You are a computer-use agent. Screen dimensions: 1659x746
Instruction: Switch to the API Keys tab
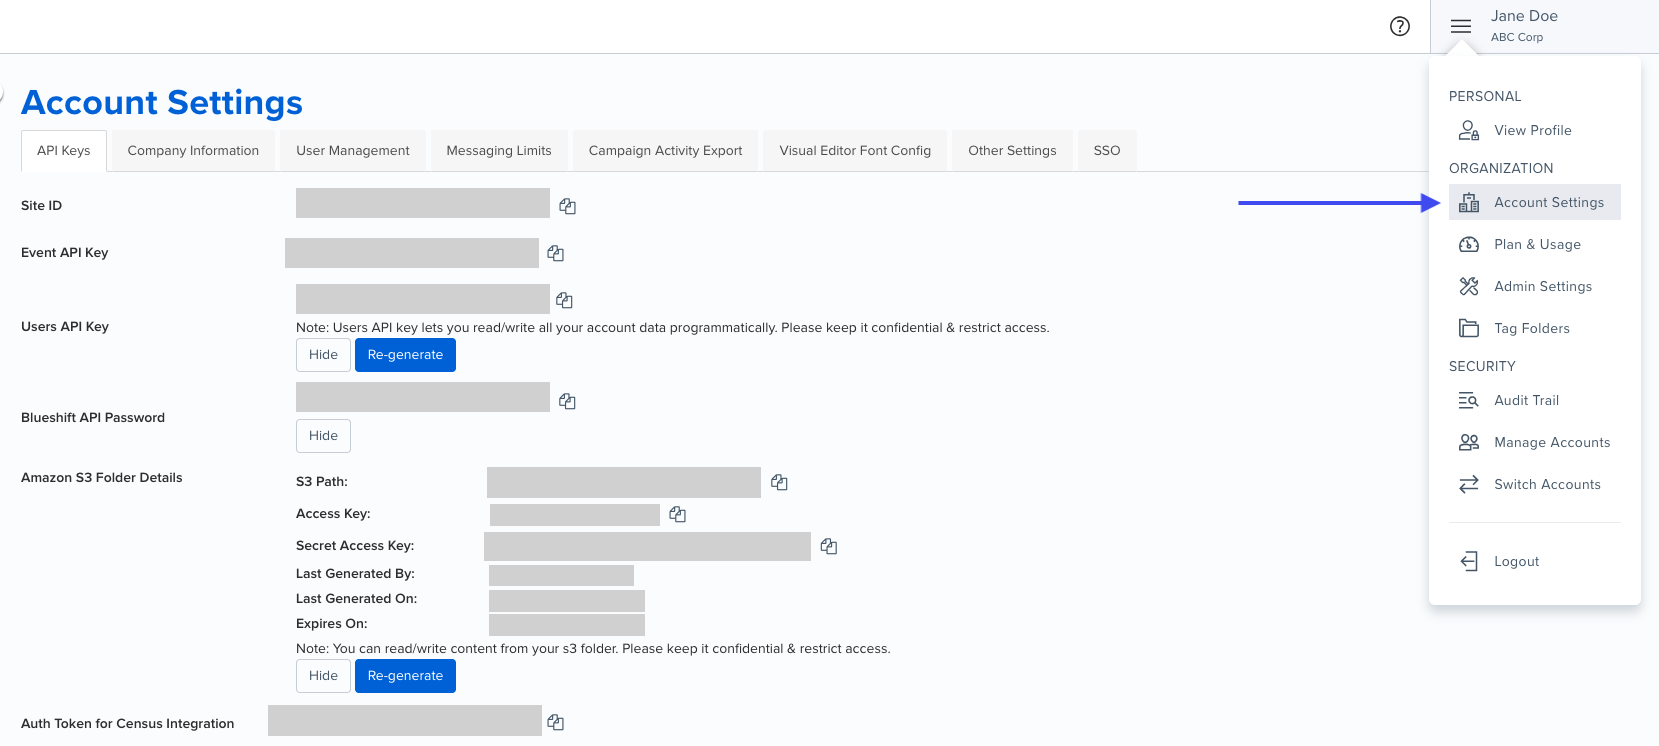(x=64, y=151)
